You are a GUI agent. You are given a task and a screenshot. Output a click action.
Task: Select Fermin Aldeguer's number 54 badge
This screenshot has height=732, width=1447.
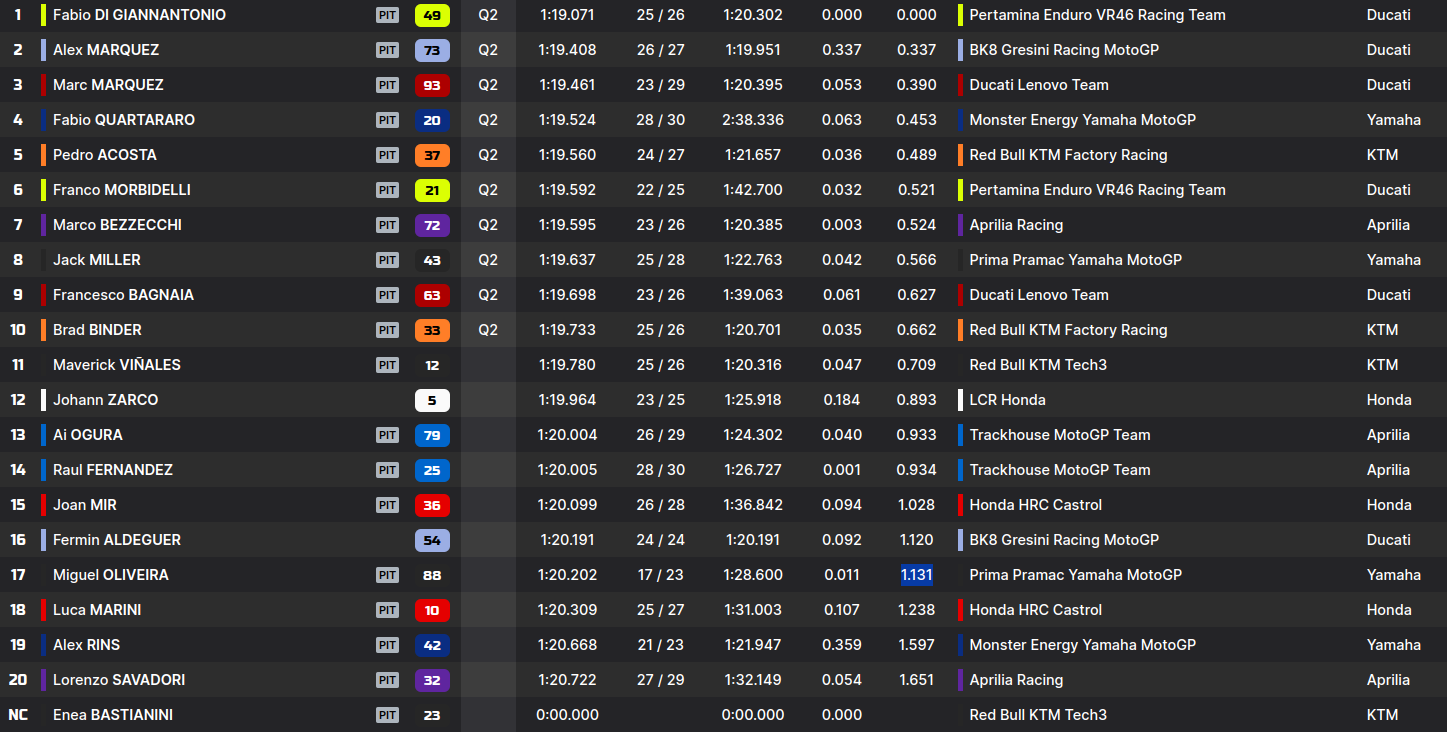[432, 540]
